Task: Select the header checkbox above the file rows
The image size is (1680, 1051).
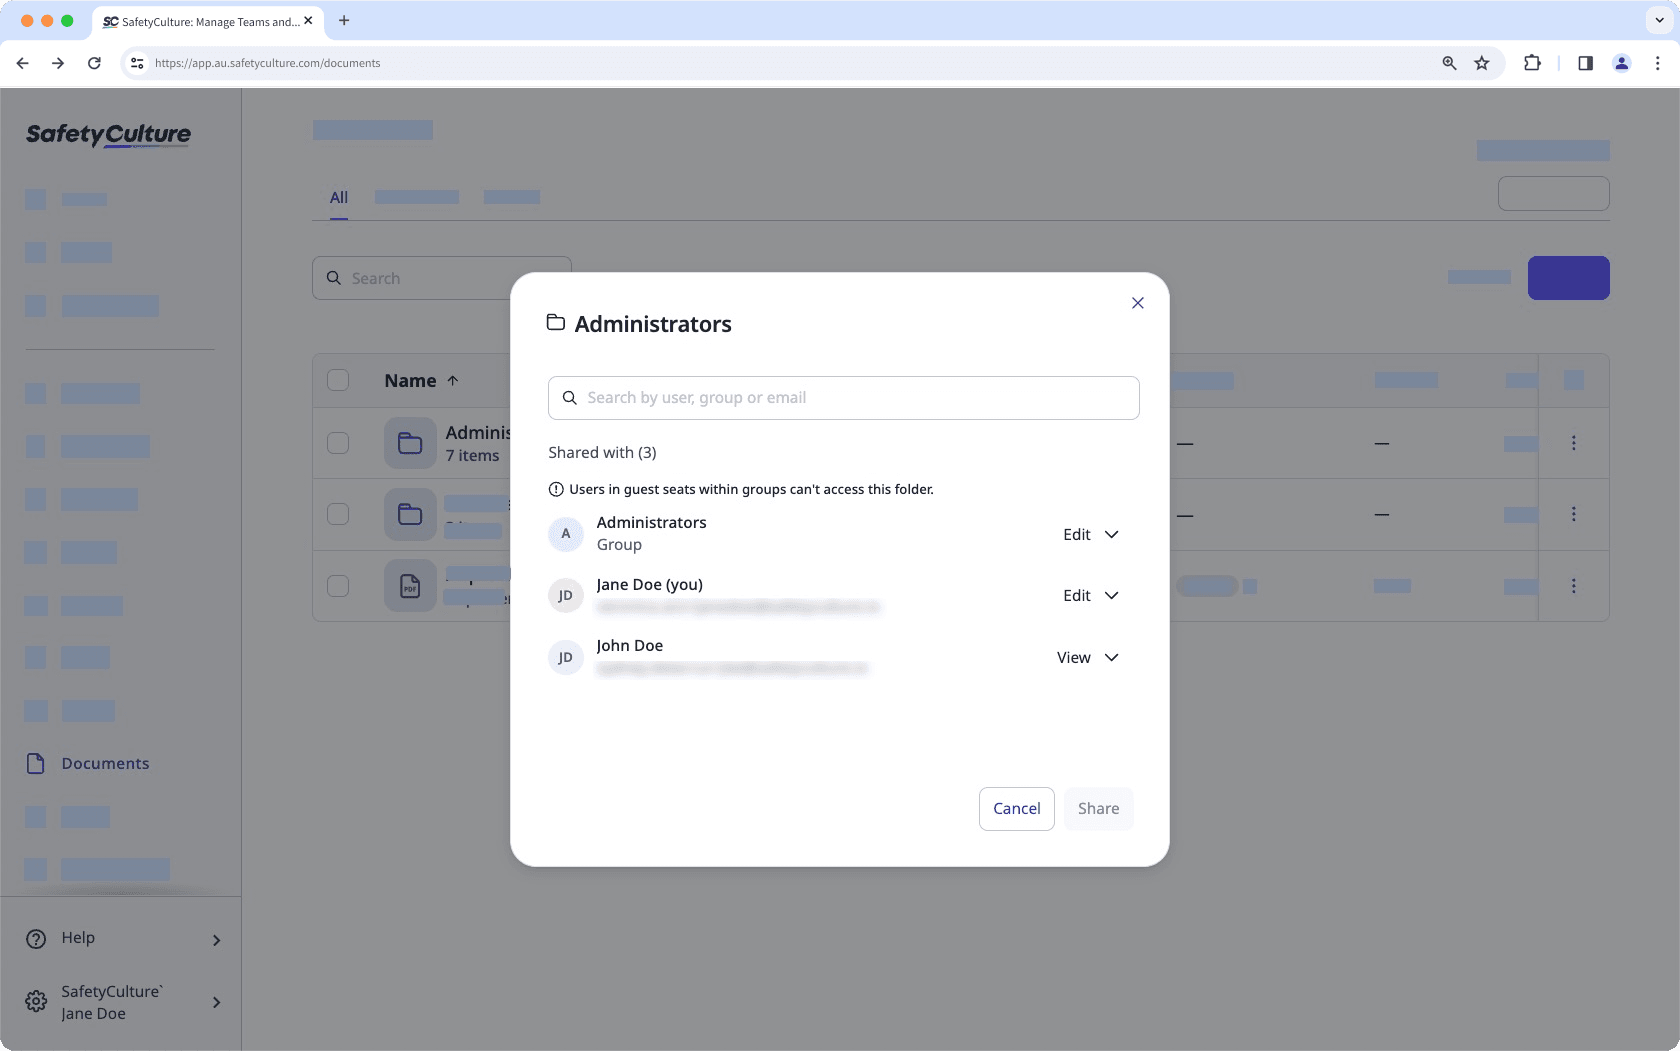Action: coord(337,380)
